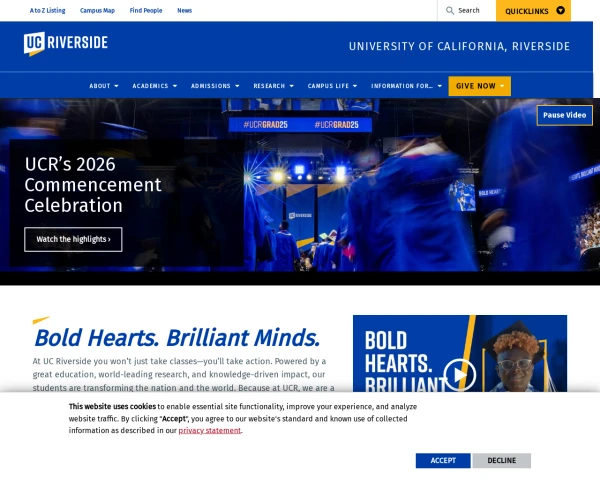
Task: Open the Give Now dropdown
Action: [x=479, y=86]
